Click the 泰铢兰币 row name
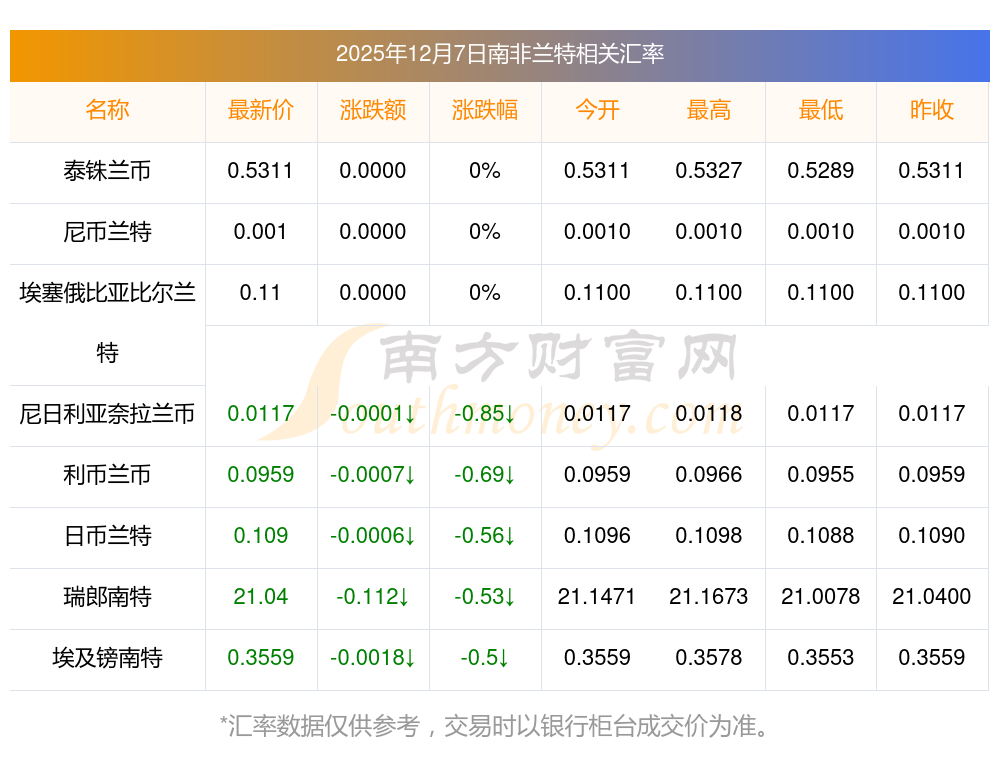The height and width of the screenshot is (757, 1000). click(x=107, y=171)
